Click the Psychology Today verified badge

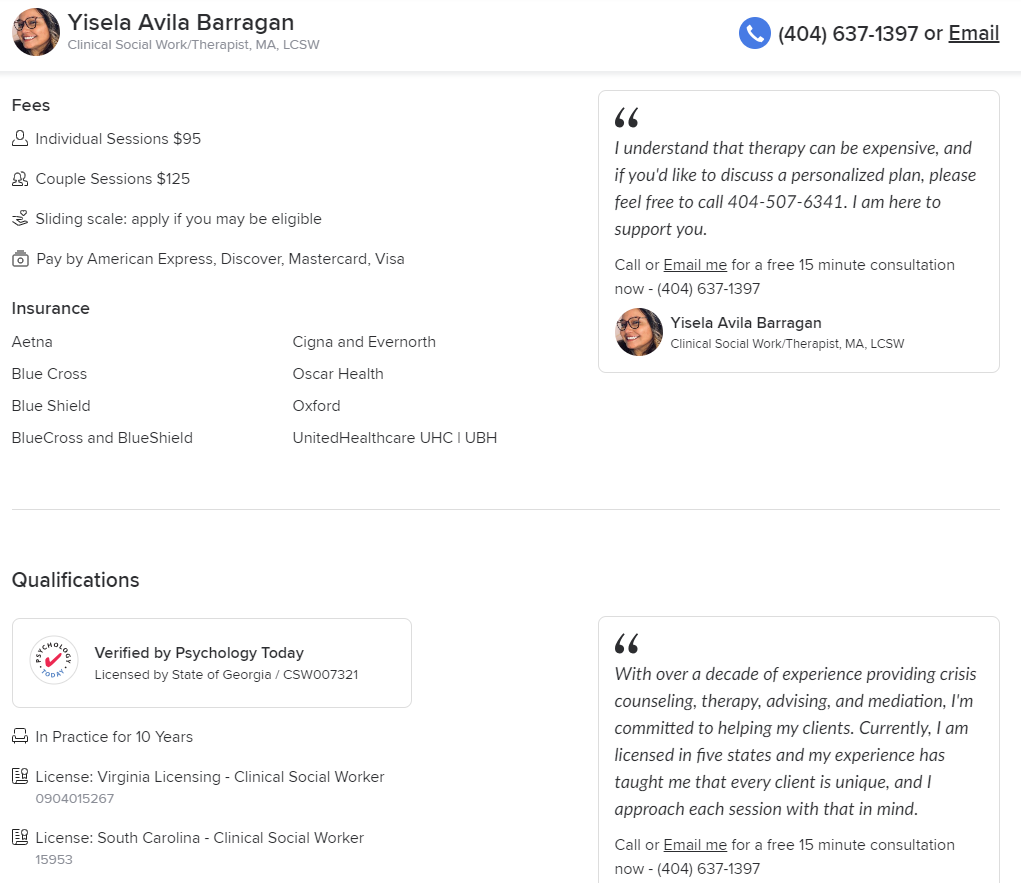pyautogui.click(x=54, y=660)
